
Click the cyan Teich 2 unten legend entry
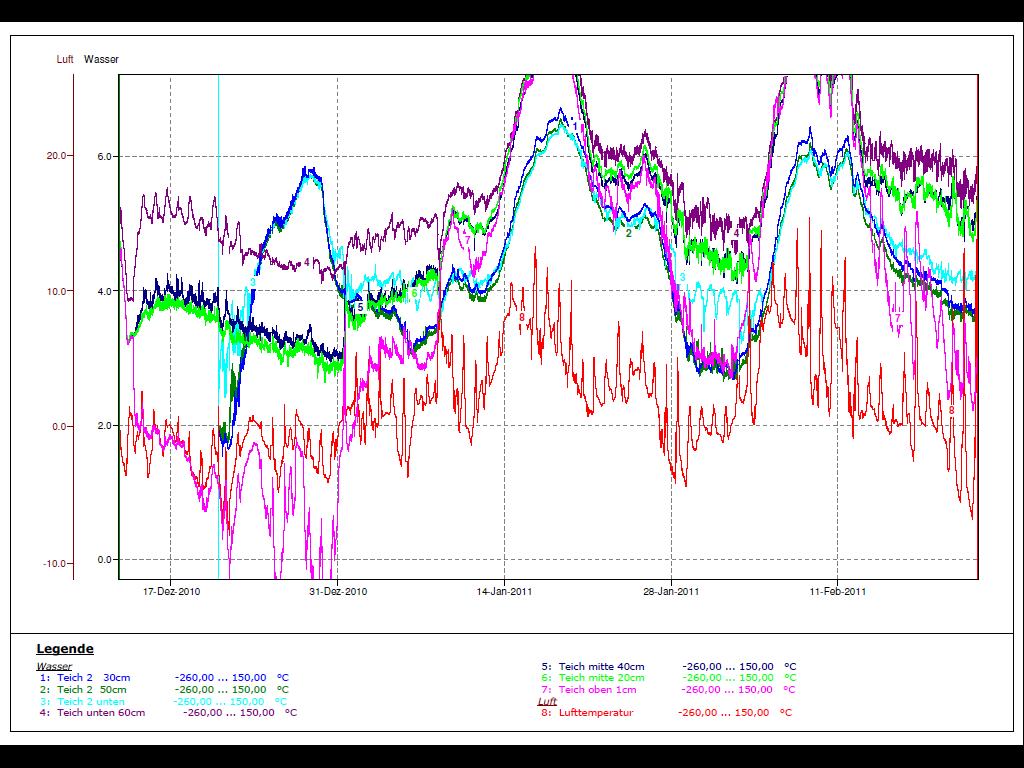[91, 702]
